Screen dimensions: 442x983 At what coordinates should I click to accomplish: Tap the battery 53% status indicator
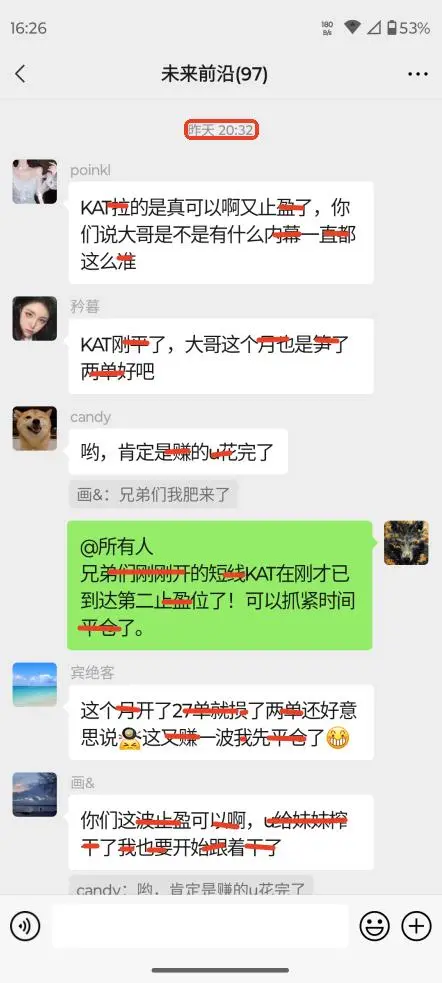[408, 28]
